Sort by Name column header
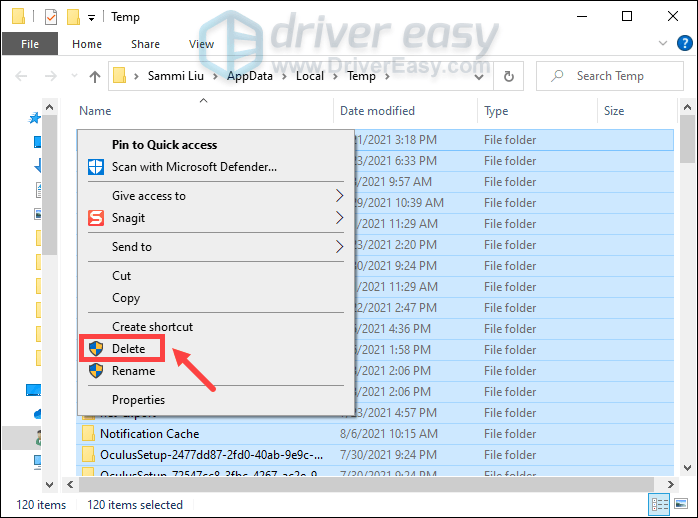 (95, 111)
